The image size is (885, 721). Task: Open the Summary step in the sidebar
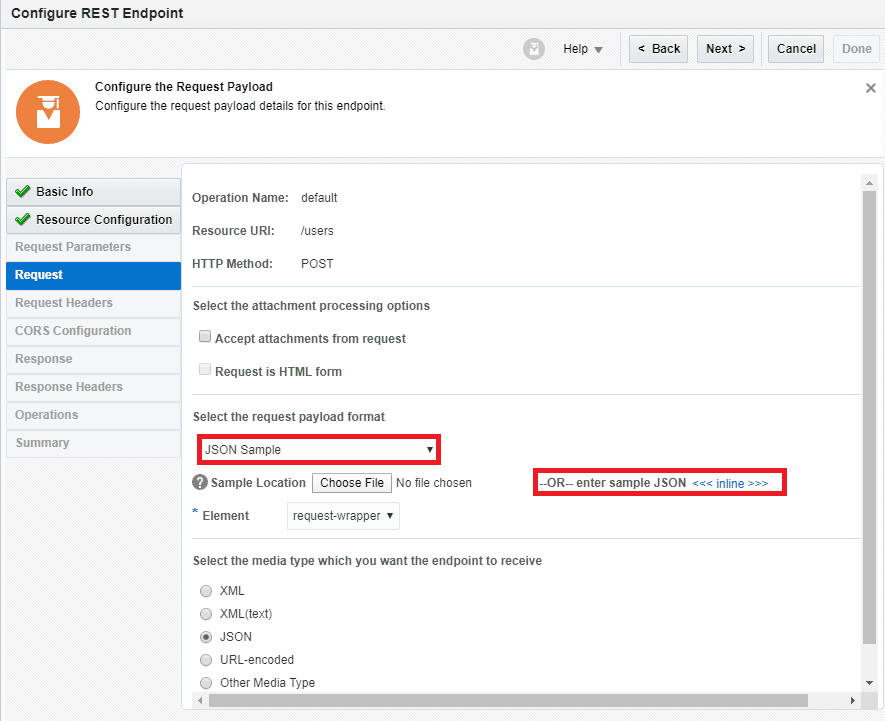[x=42, y=442]
